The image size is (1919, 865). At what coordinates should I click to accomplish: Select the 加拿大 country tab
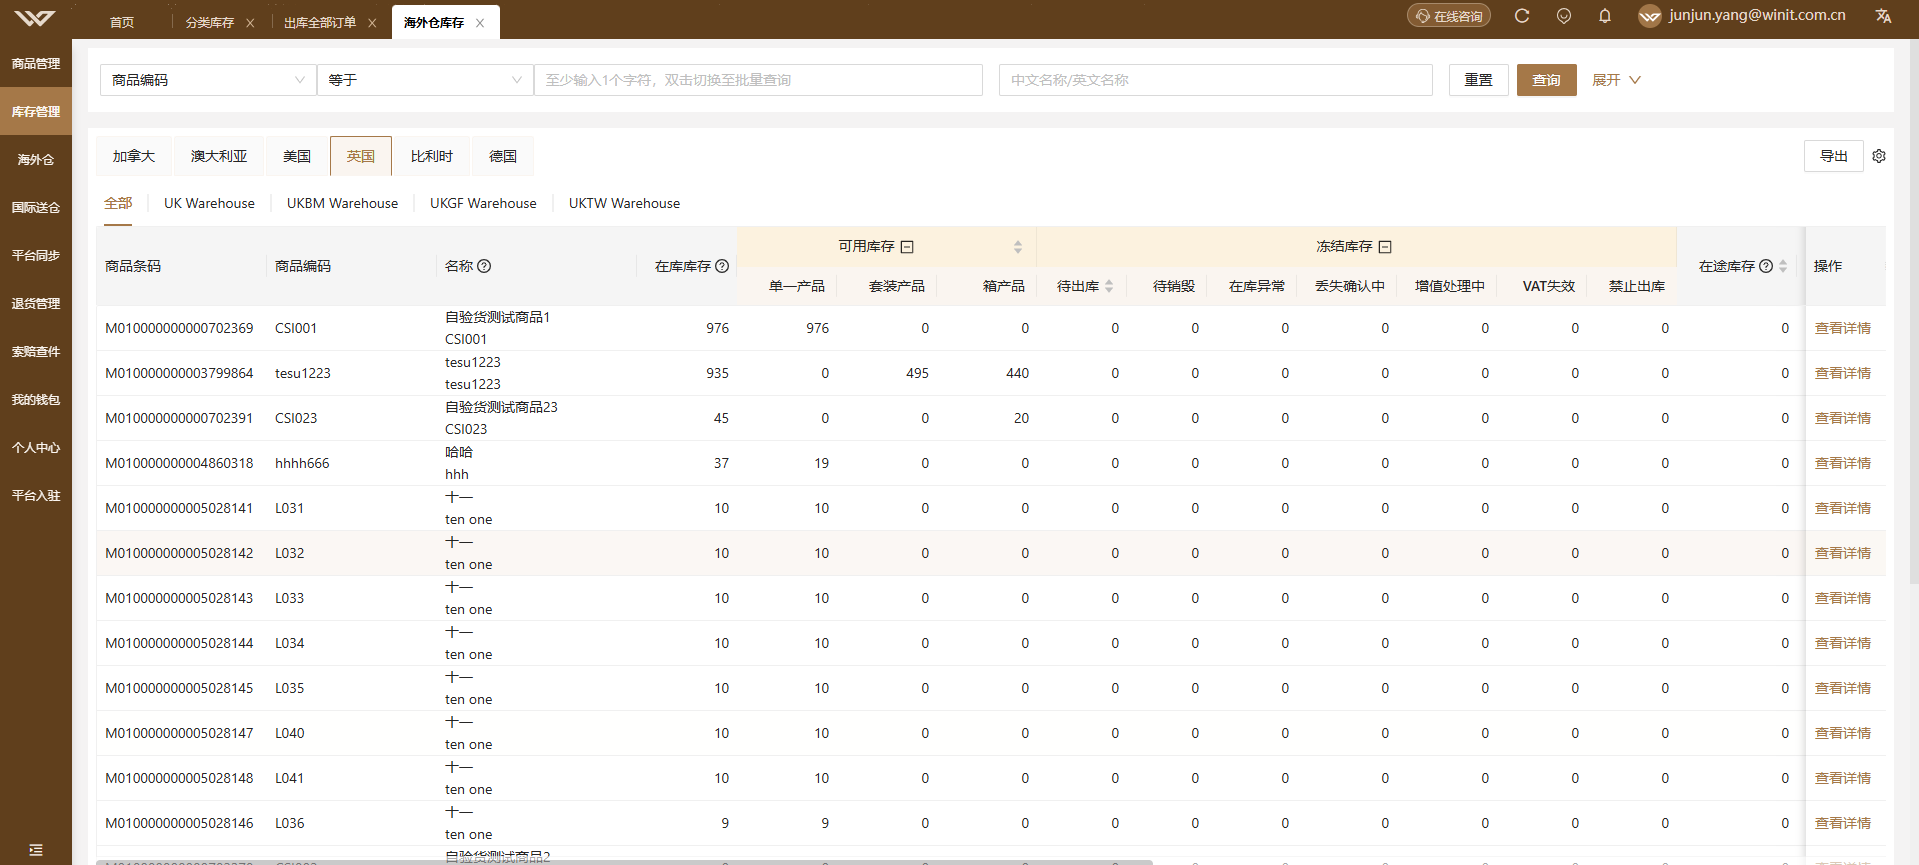134,156
